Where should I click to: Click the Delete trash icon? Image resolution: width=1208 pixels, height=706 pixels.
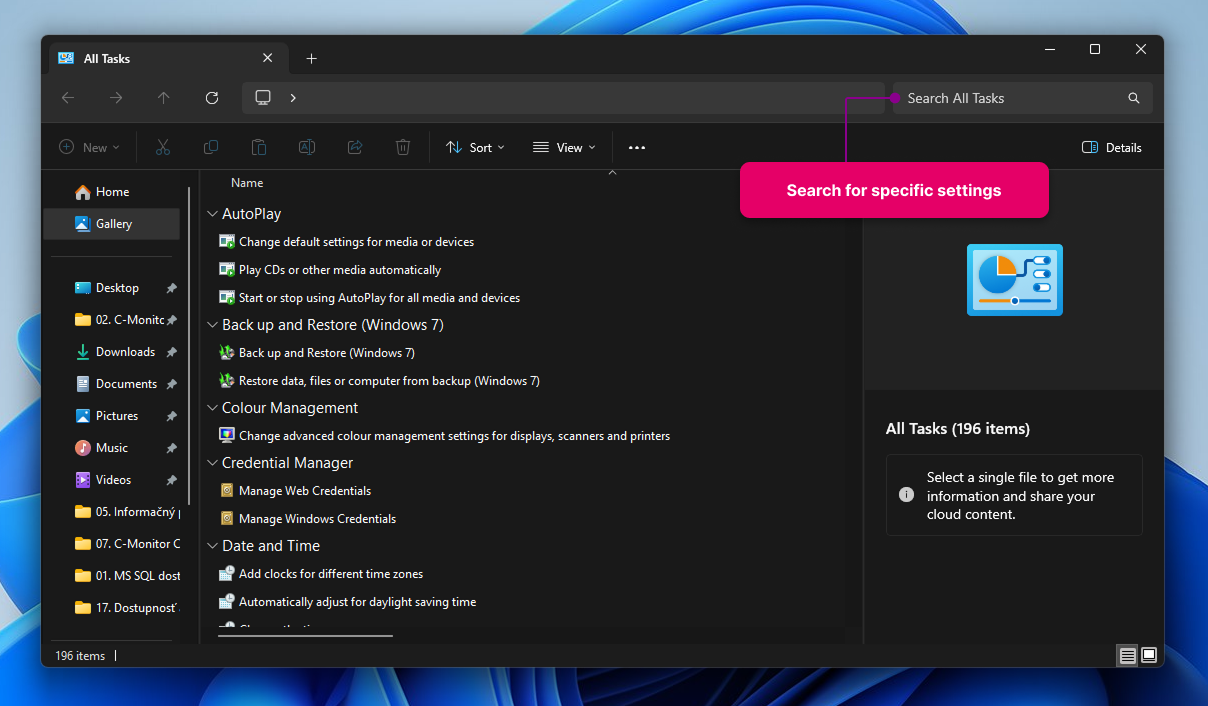[x=403, y=147]
